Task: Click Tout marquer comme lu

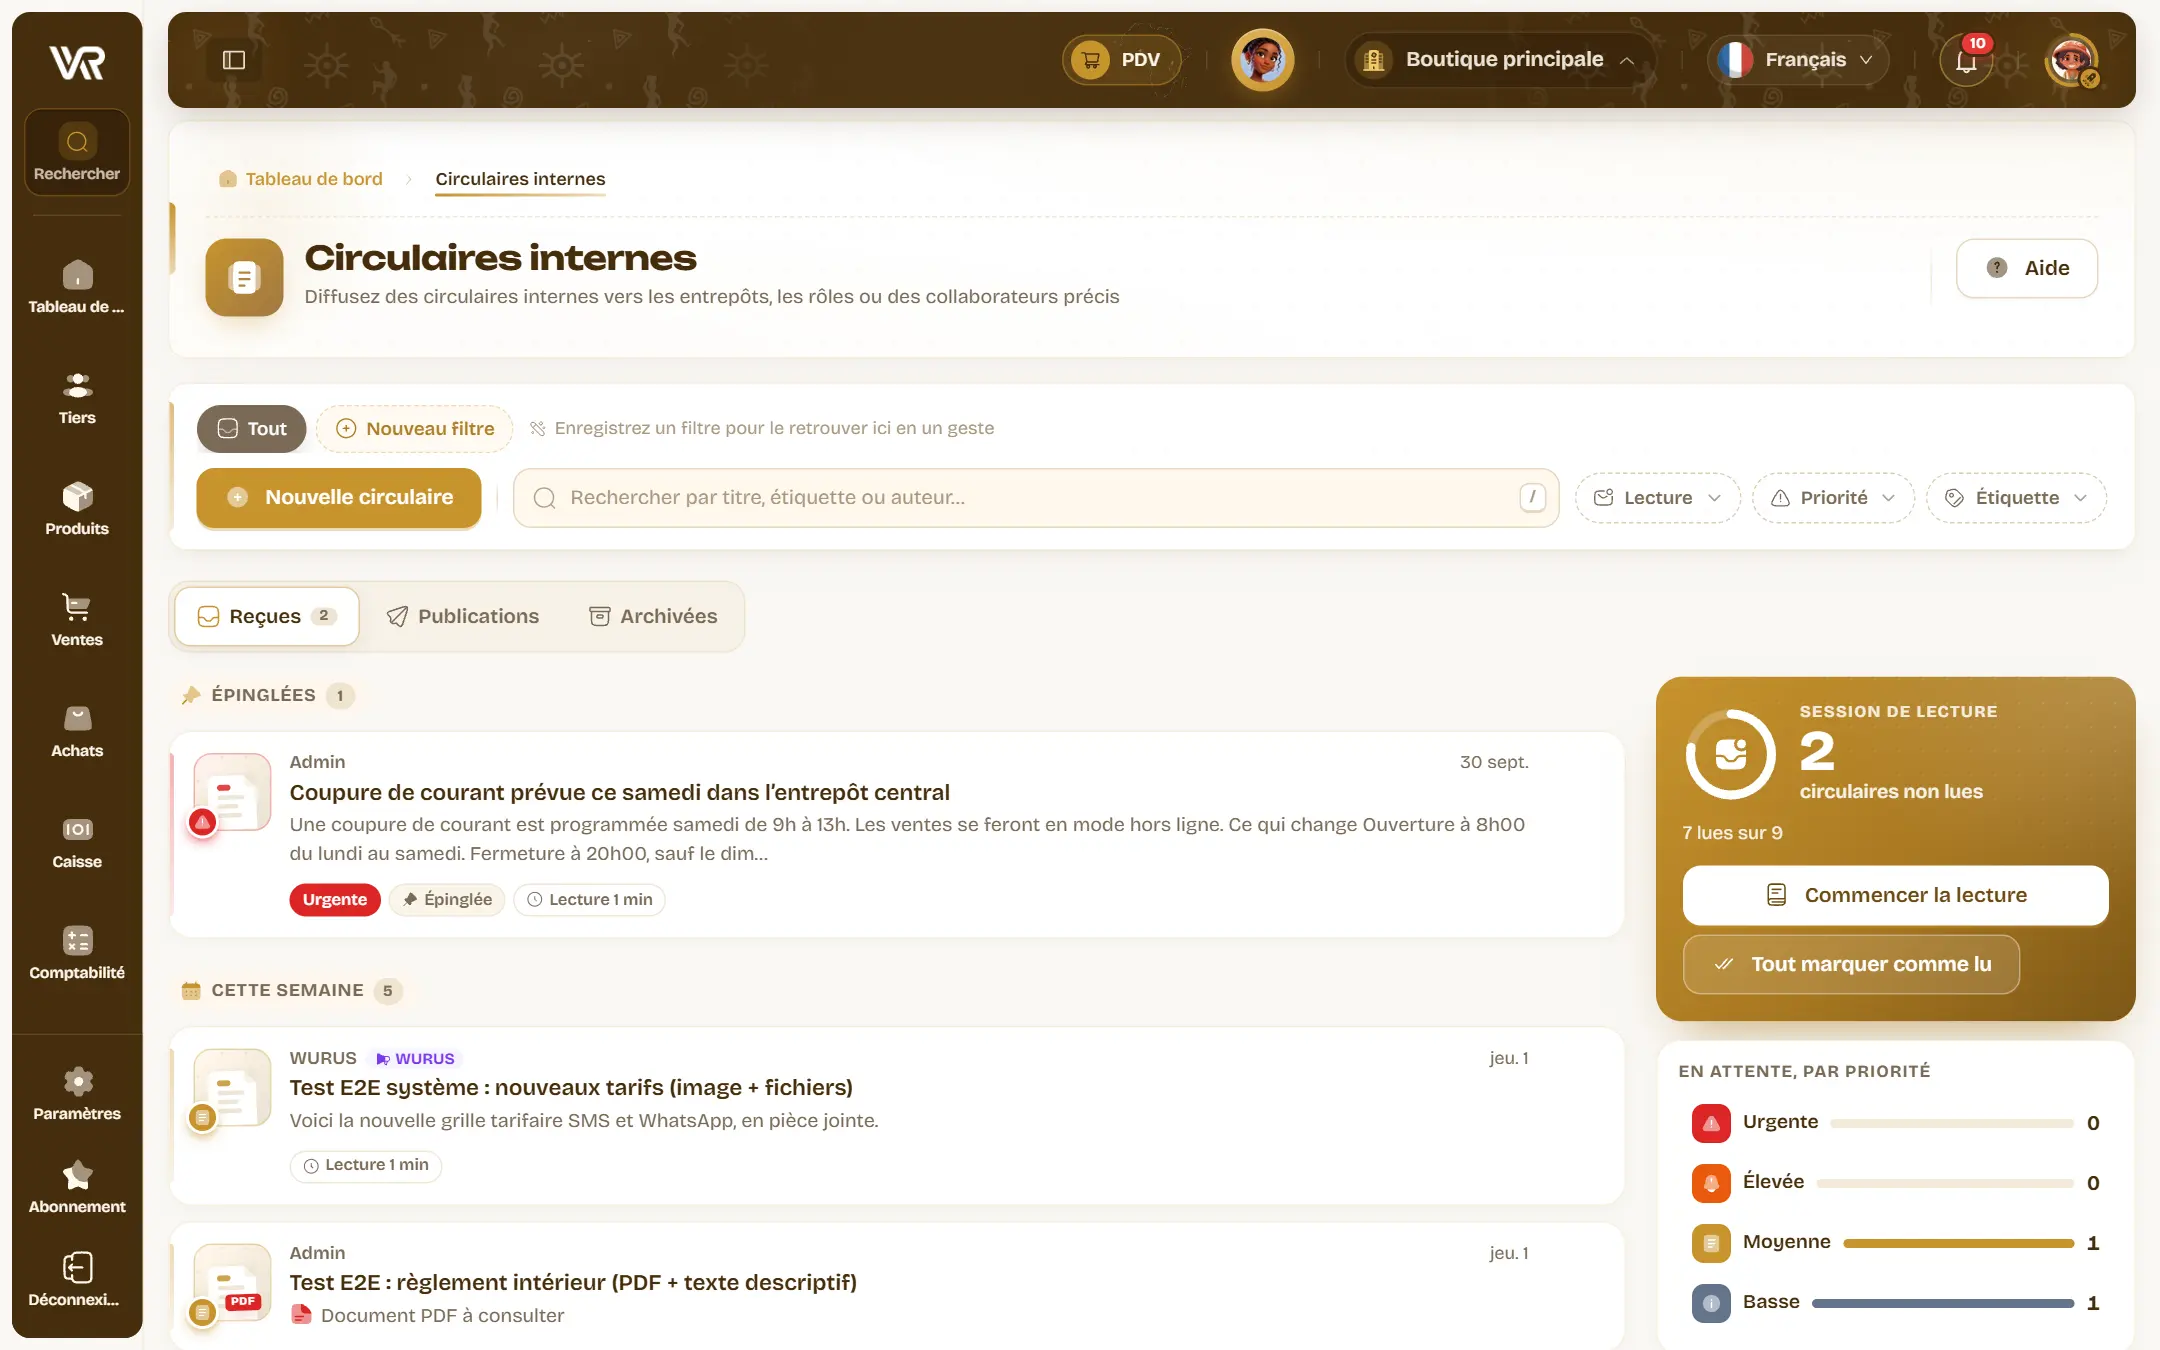Action: click(1851, 965)
